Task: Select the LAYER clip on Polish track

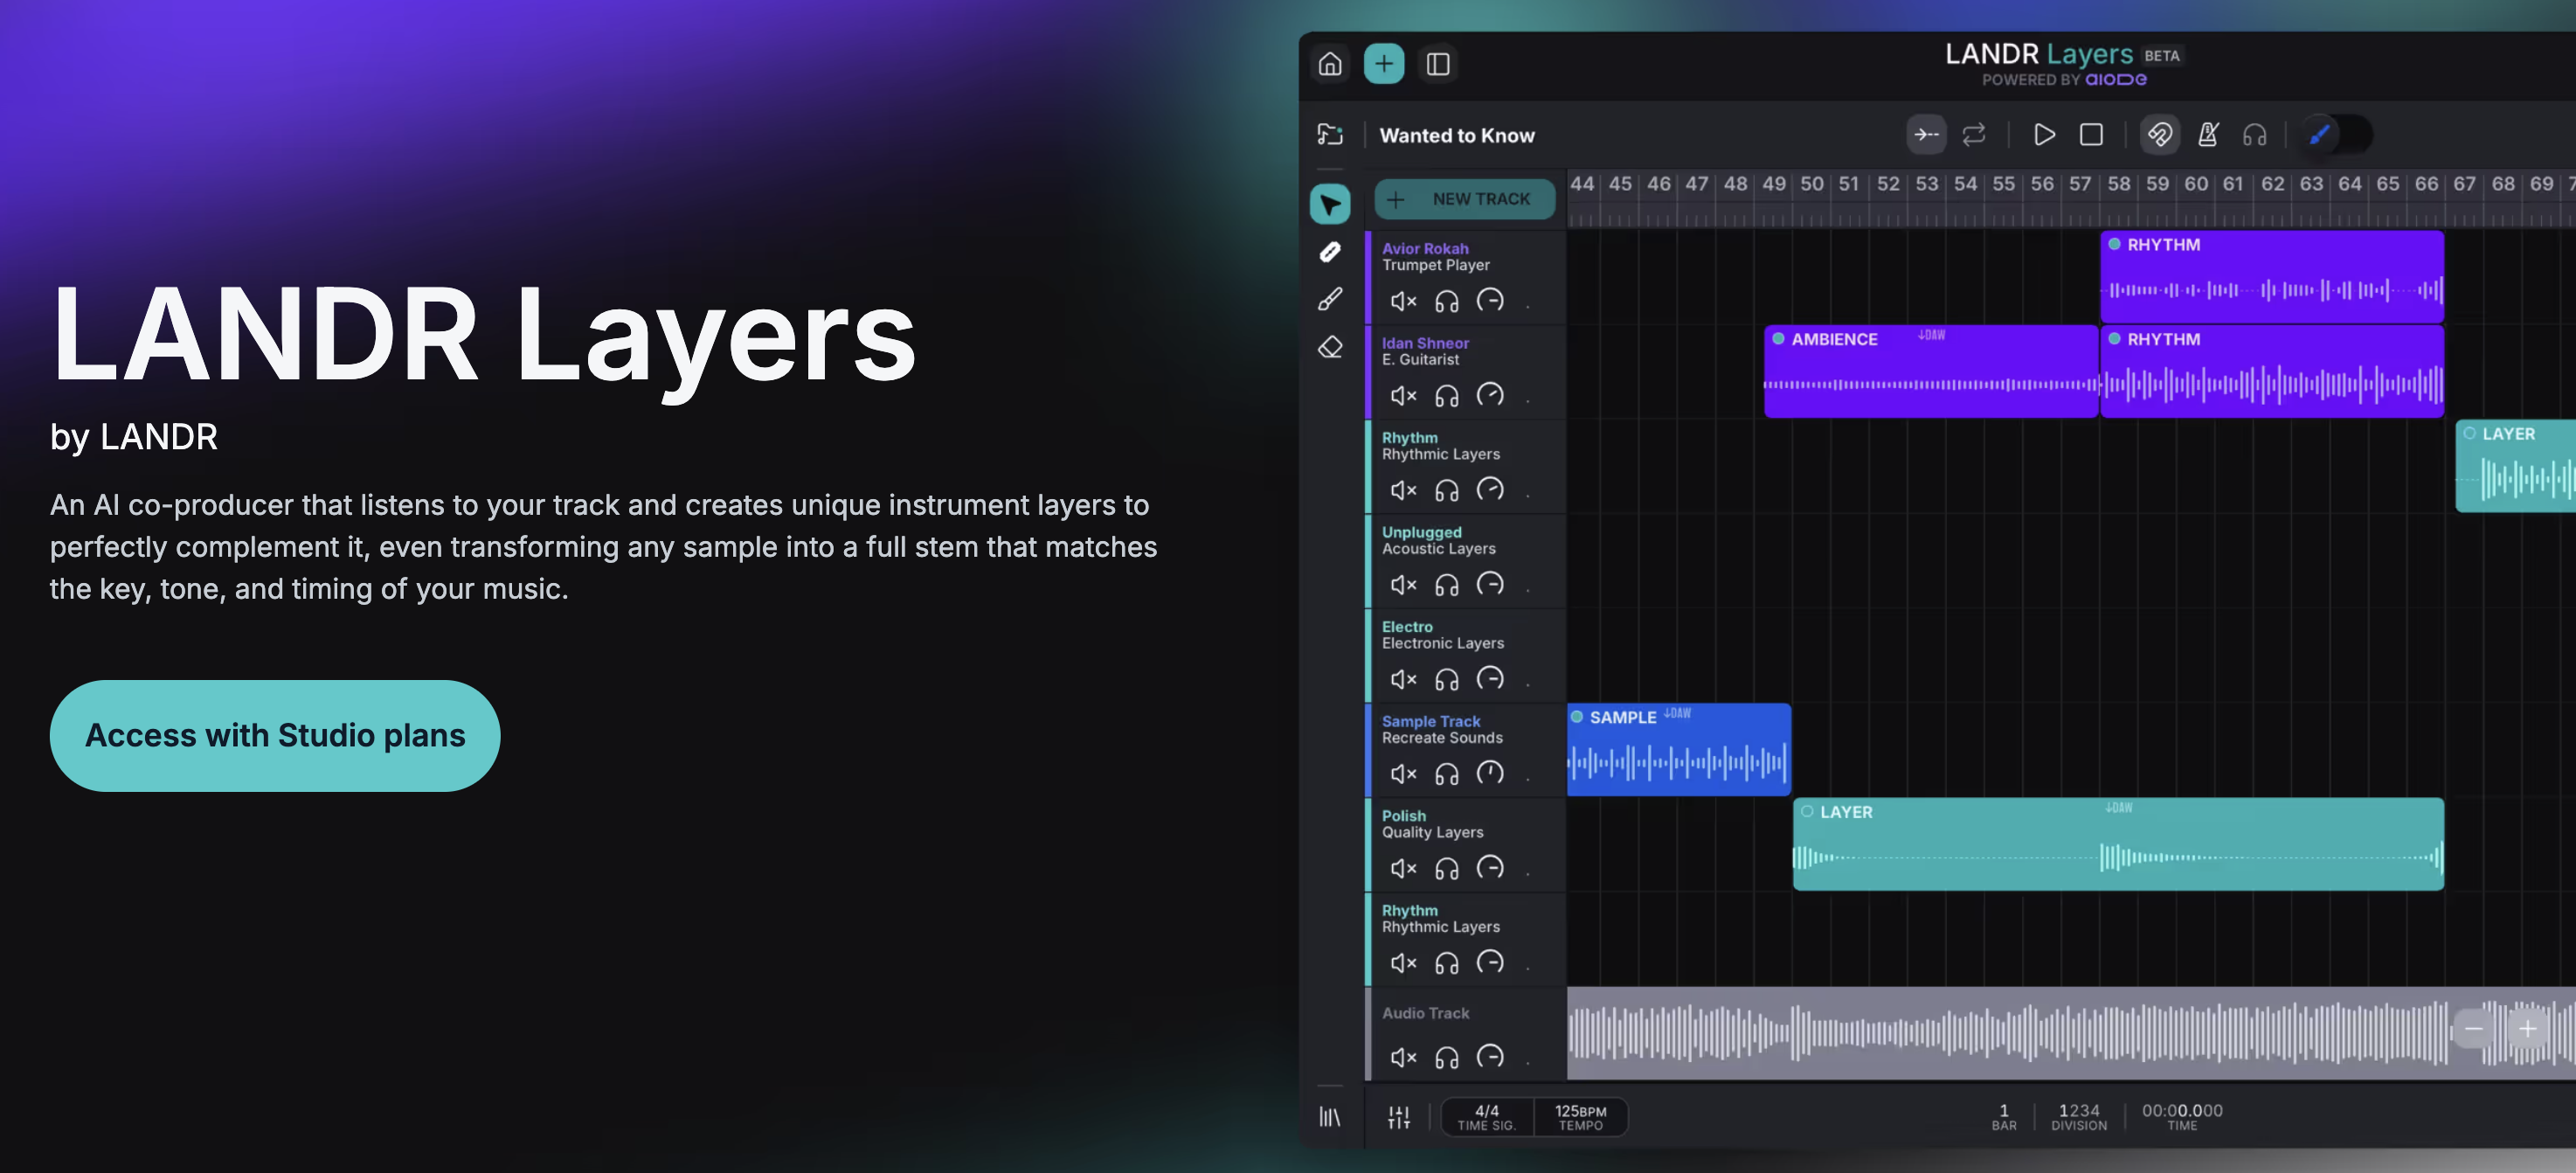Action: tap(2118, 844)
